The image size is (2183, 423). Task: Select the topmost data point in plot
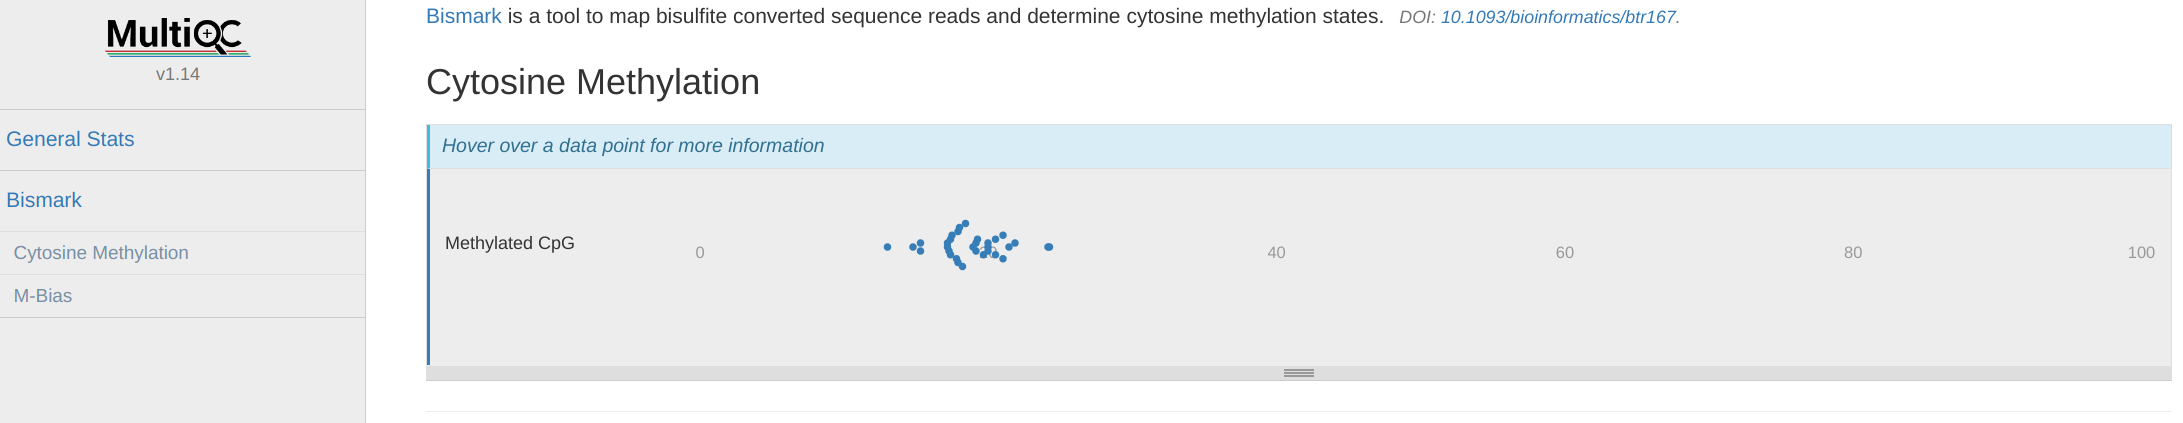coord(965,224)
